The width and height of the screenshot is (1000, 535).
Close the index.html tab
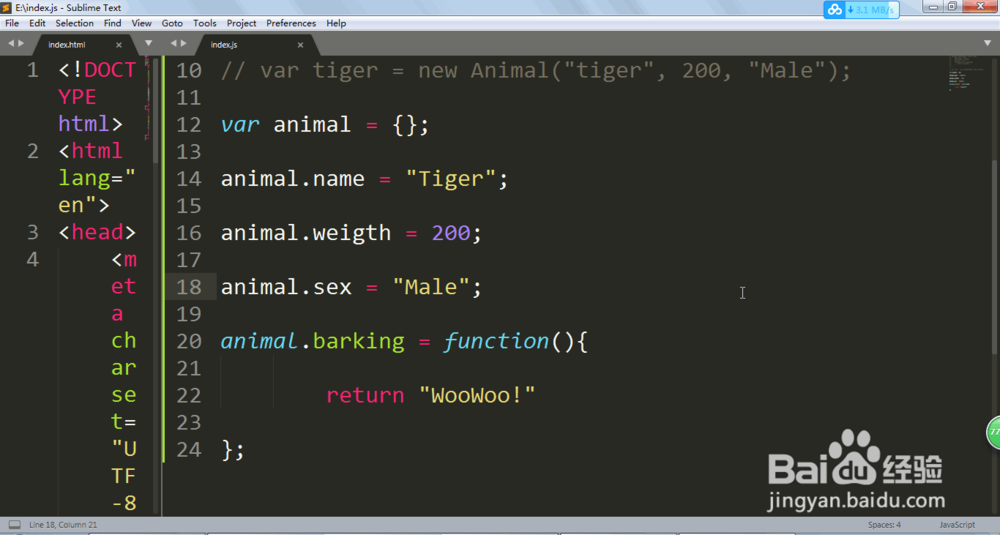119,45
